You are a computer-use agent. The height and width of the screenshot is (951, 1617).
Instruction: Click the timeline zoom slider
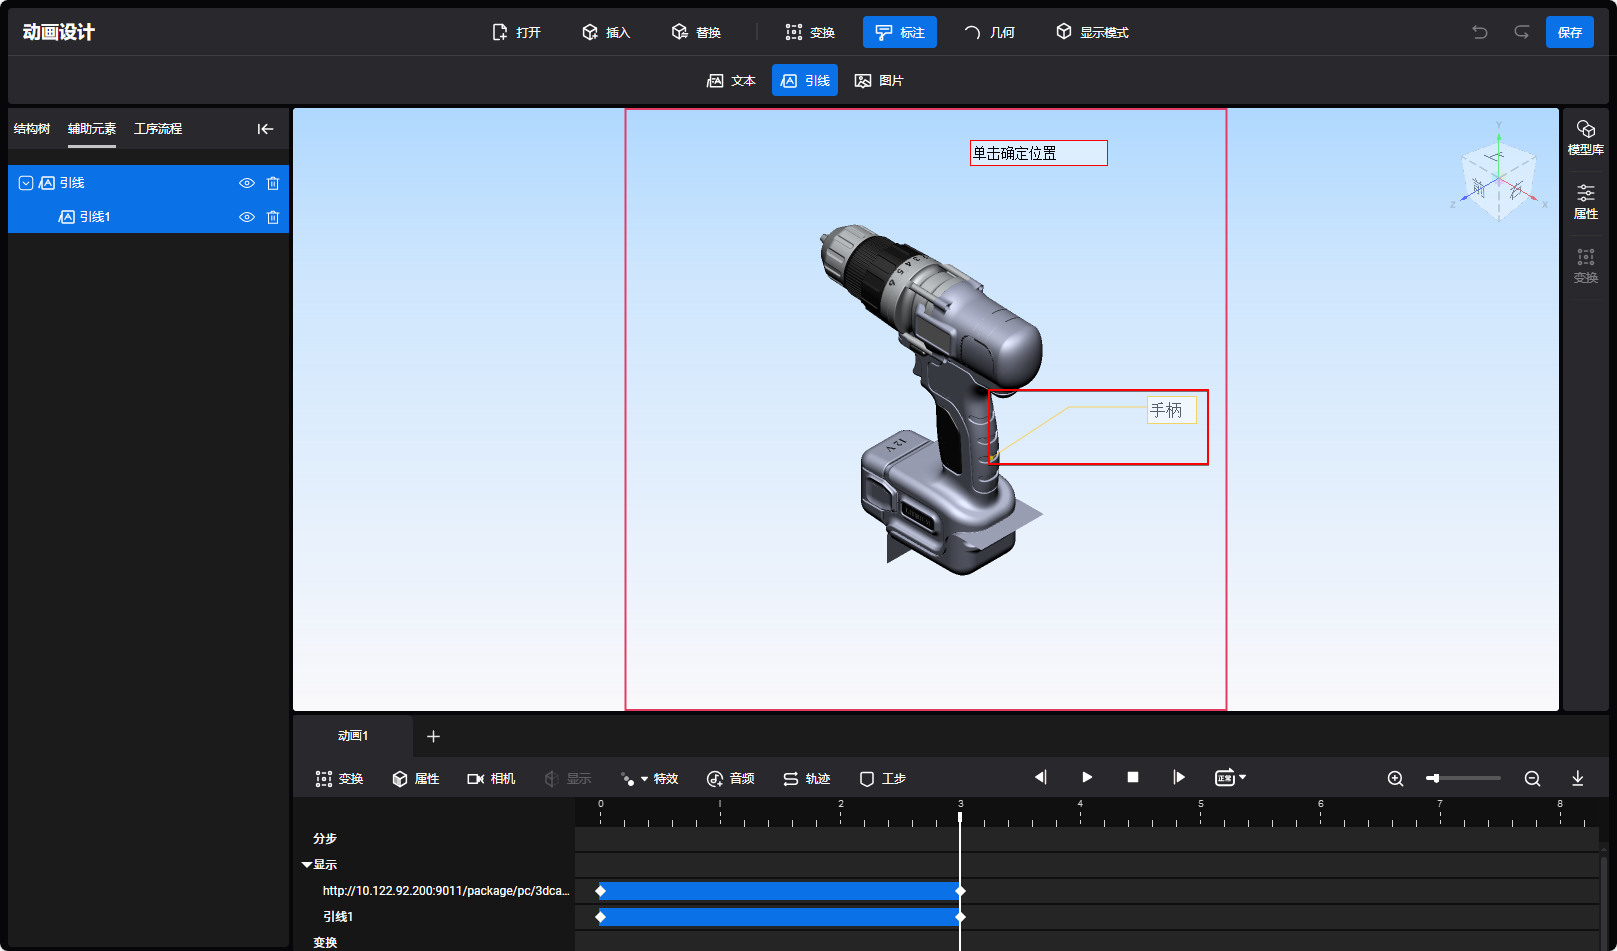click(x=1463, y=778)
